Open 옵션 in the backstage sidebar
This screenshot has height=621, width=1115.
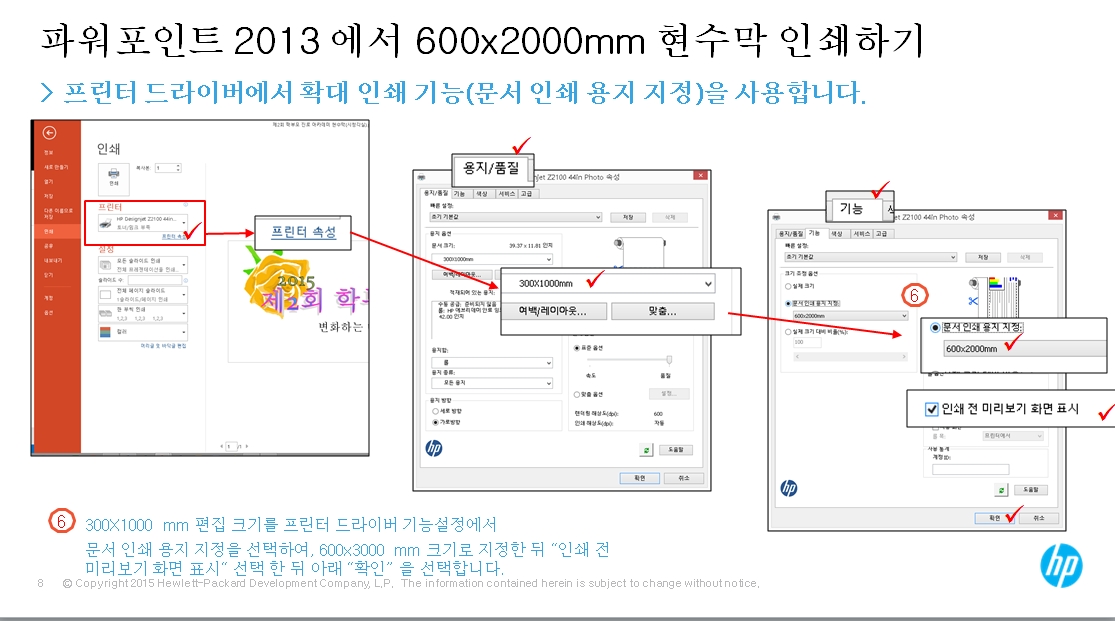[x=48, y=313]
